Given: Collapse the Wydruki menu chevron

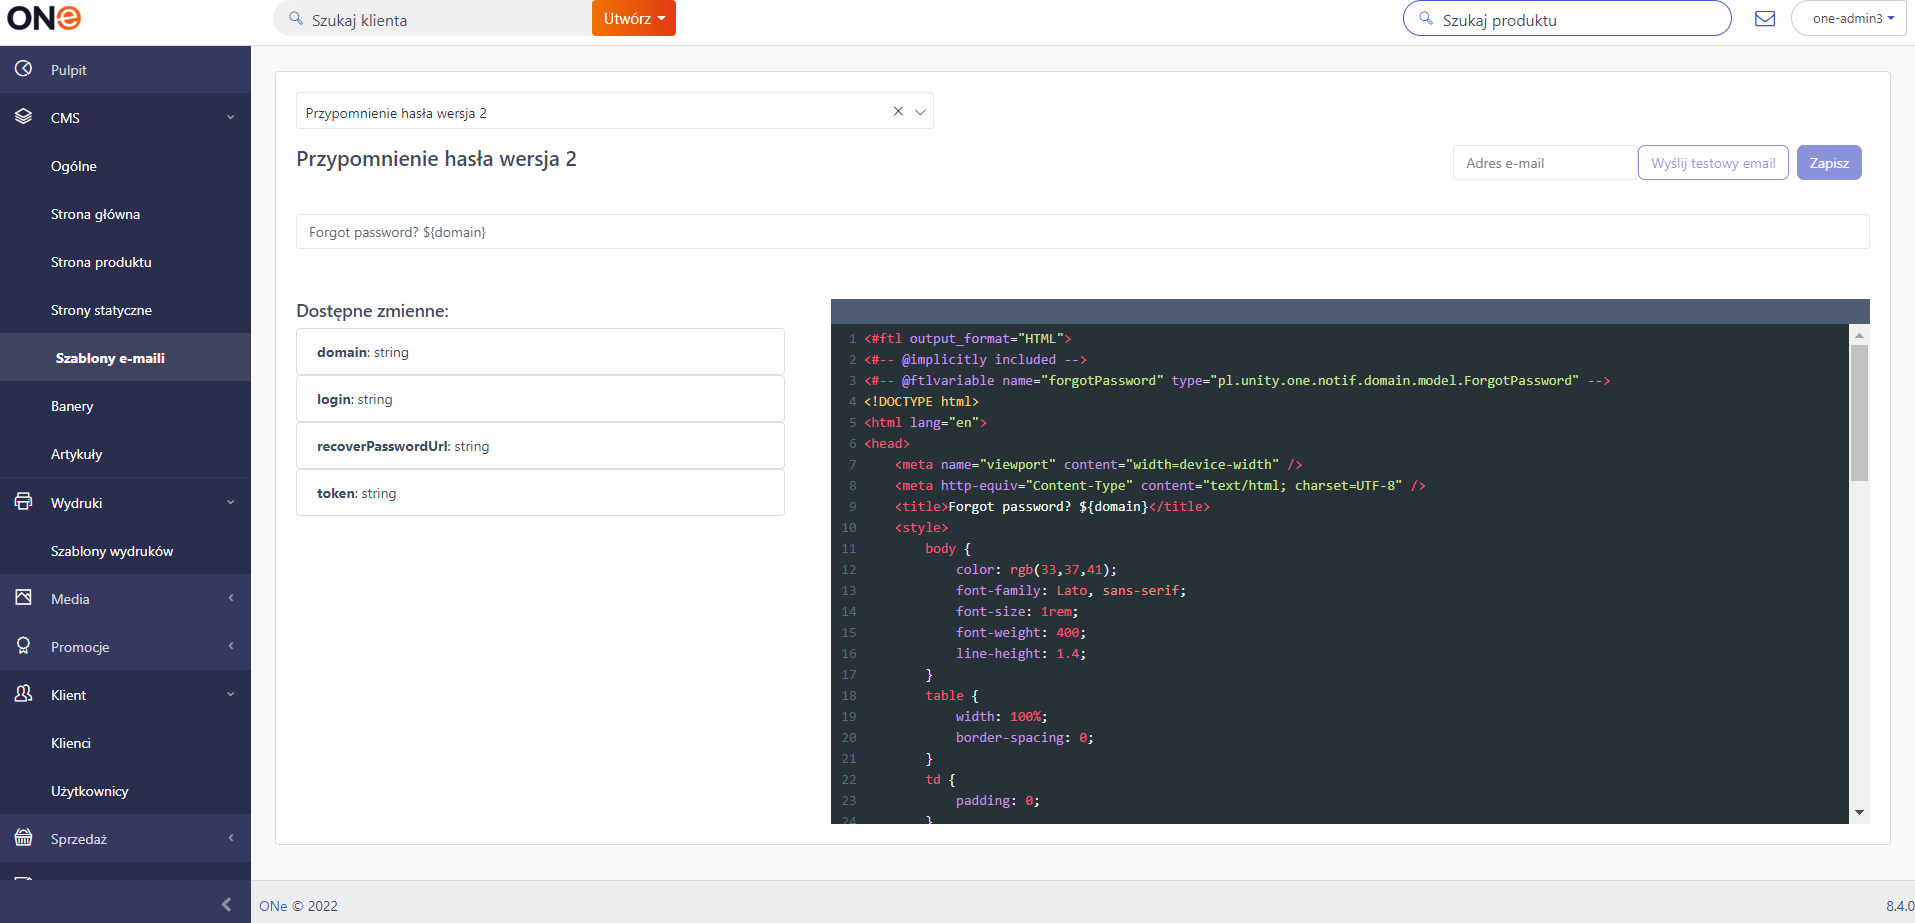Looking at the screenshot, I should 231,502.
